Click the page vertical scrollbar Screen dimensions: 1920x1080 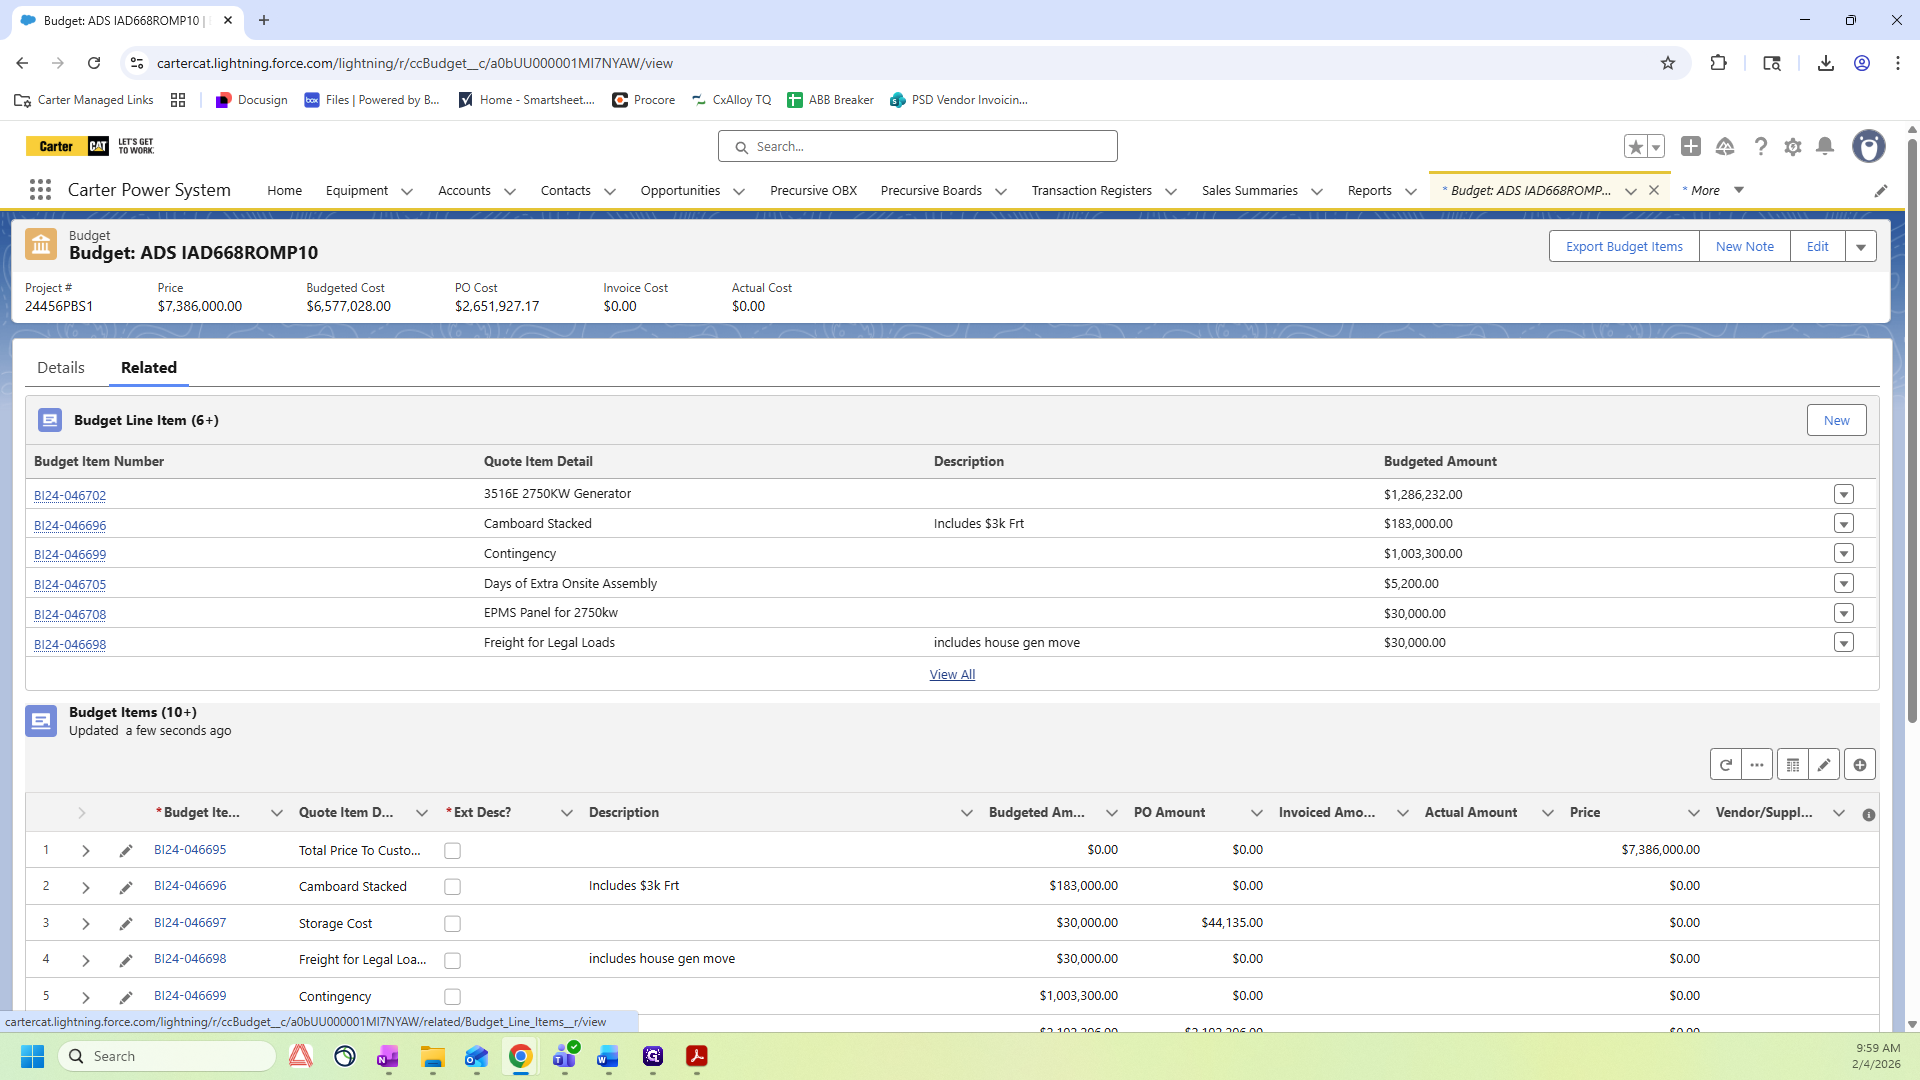(1912, 430)
